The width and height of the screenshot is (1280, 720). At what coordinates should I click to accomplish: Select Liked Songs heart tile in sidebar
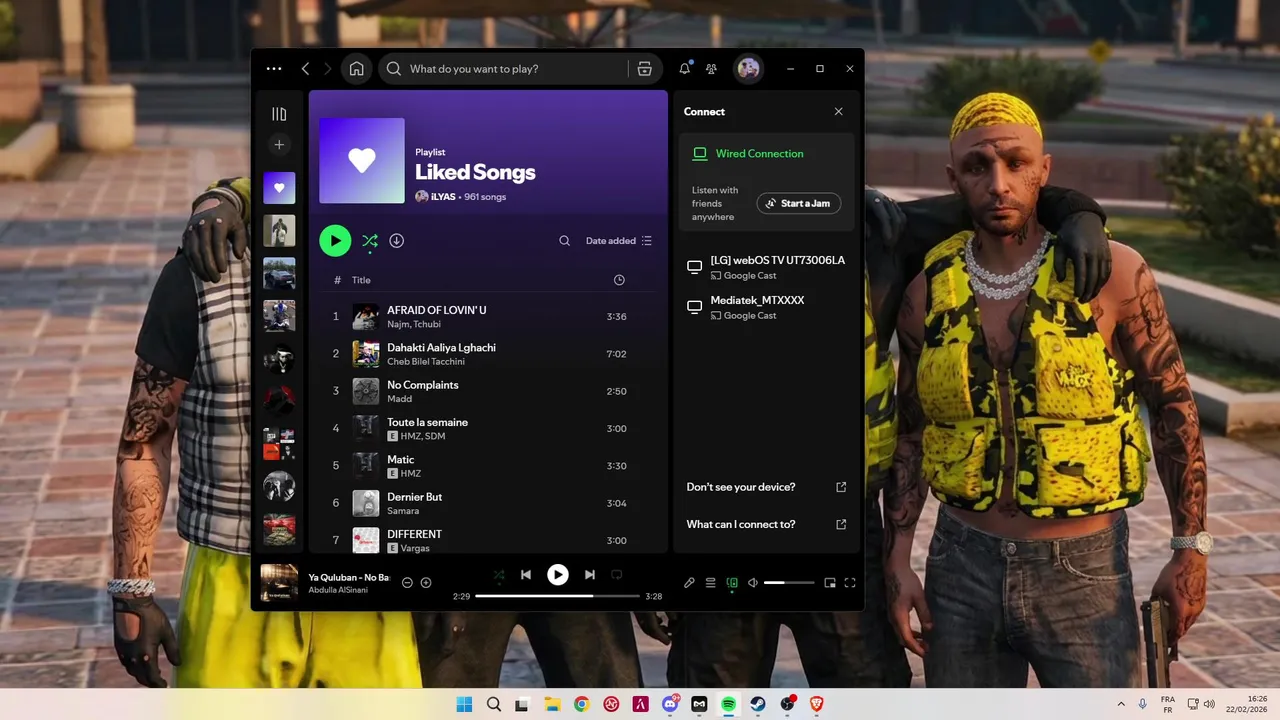pyautogui.click(x=279, y=188)
